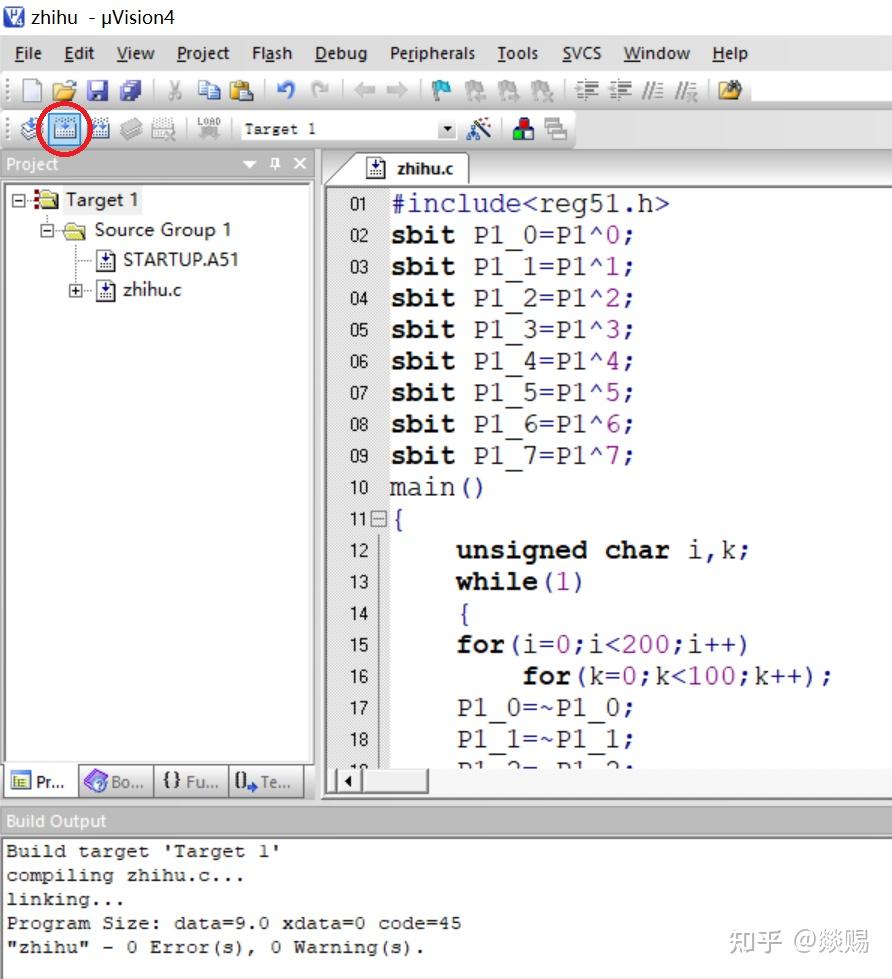Select Source Group 1 folder
892x979 pixels.
point(163,230)
